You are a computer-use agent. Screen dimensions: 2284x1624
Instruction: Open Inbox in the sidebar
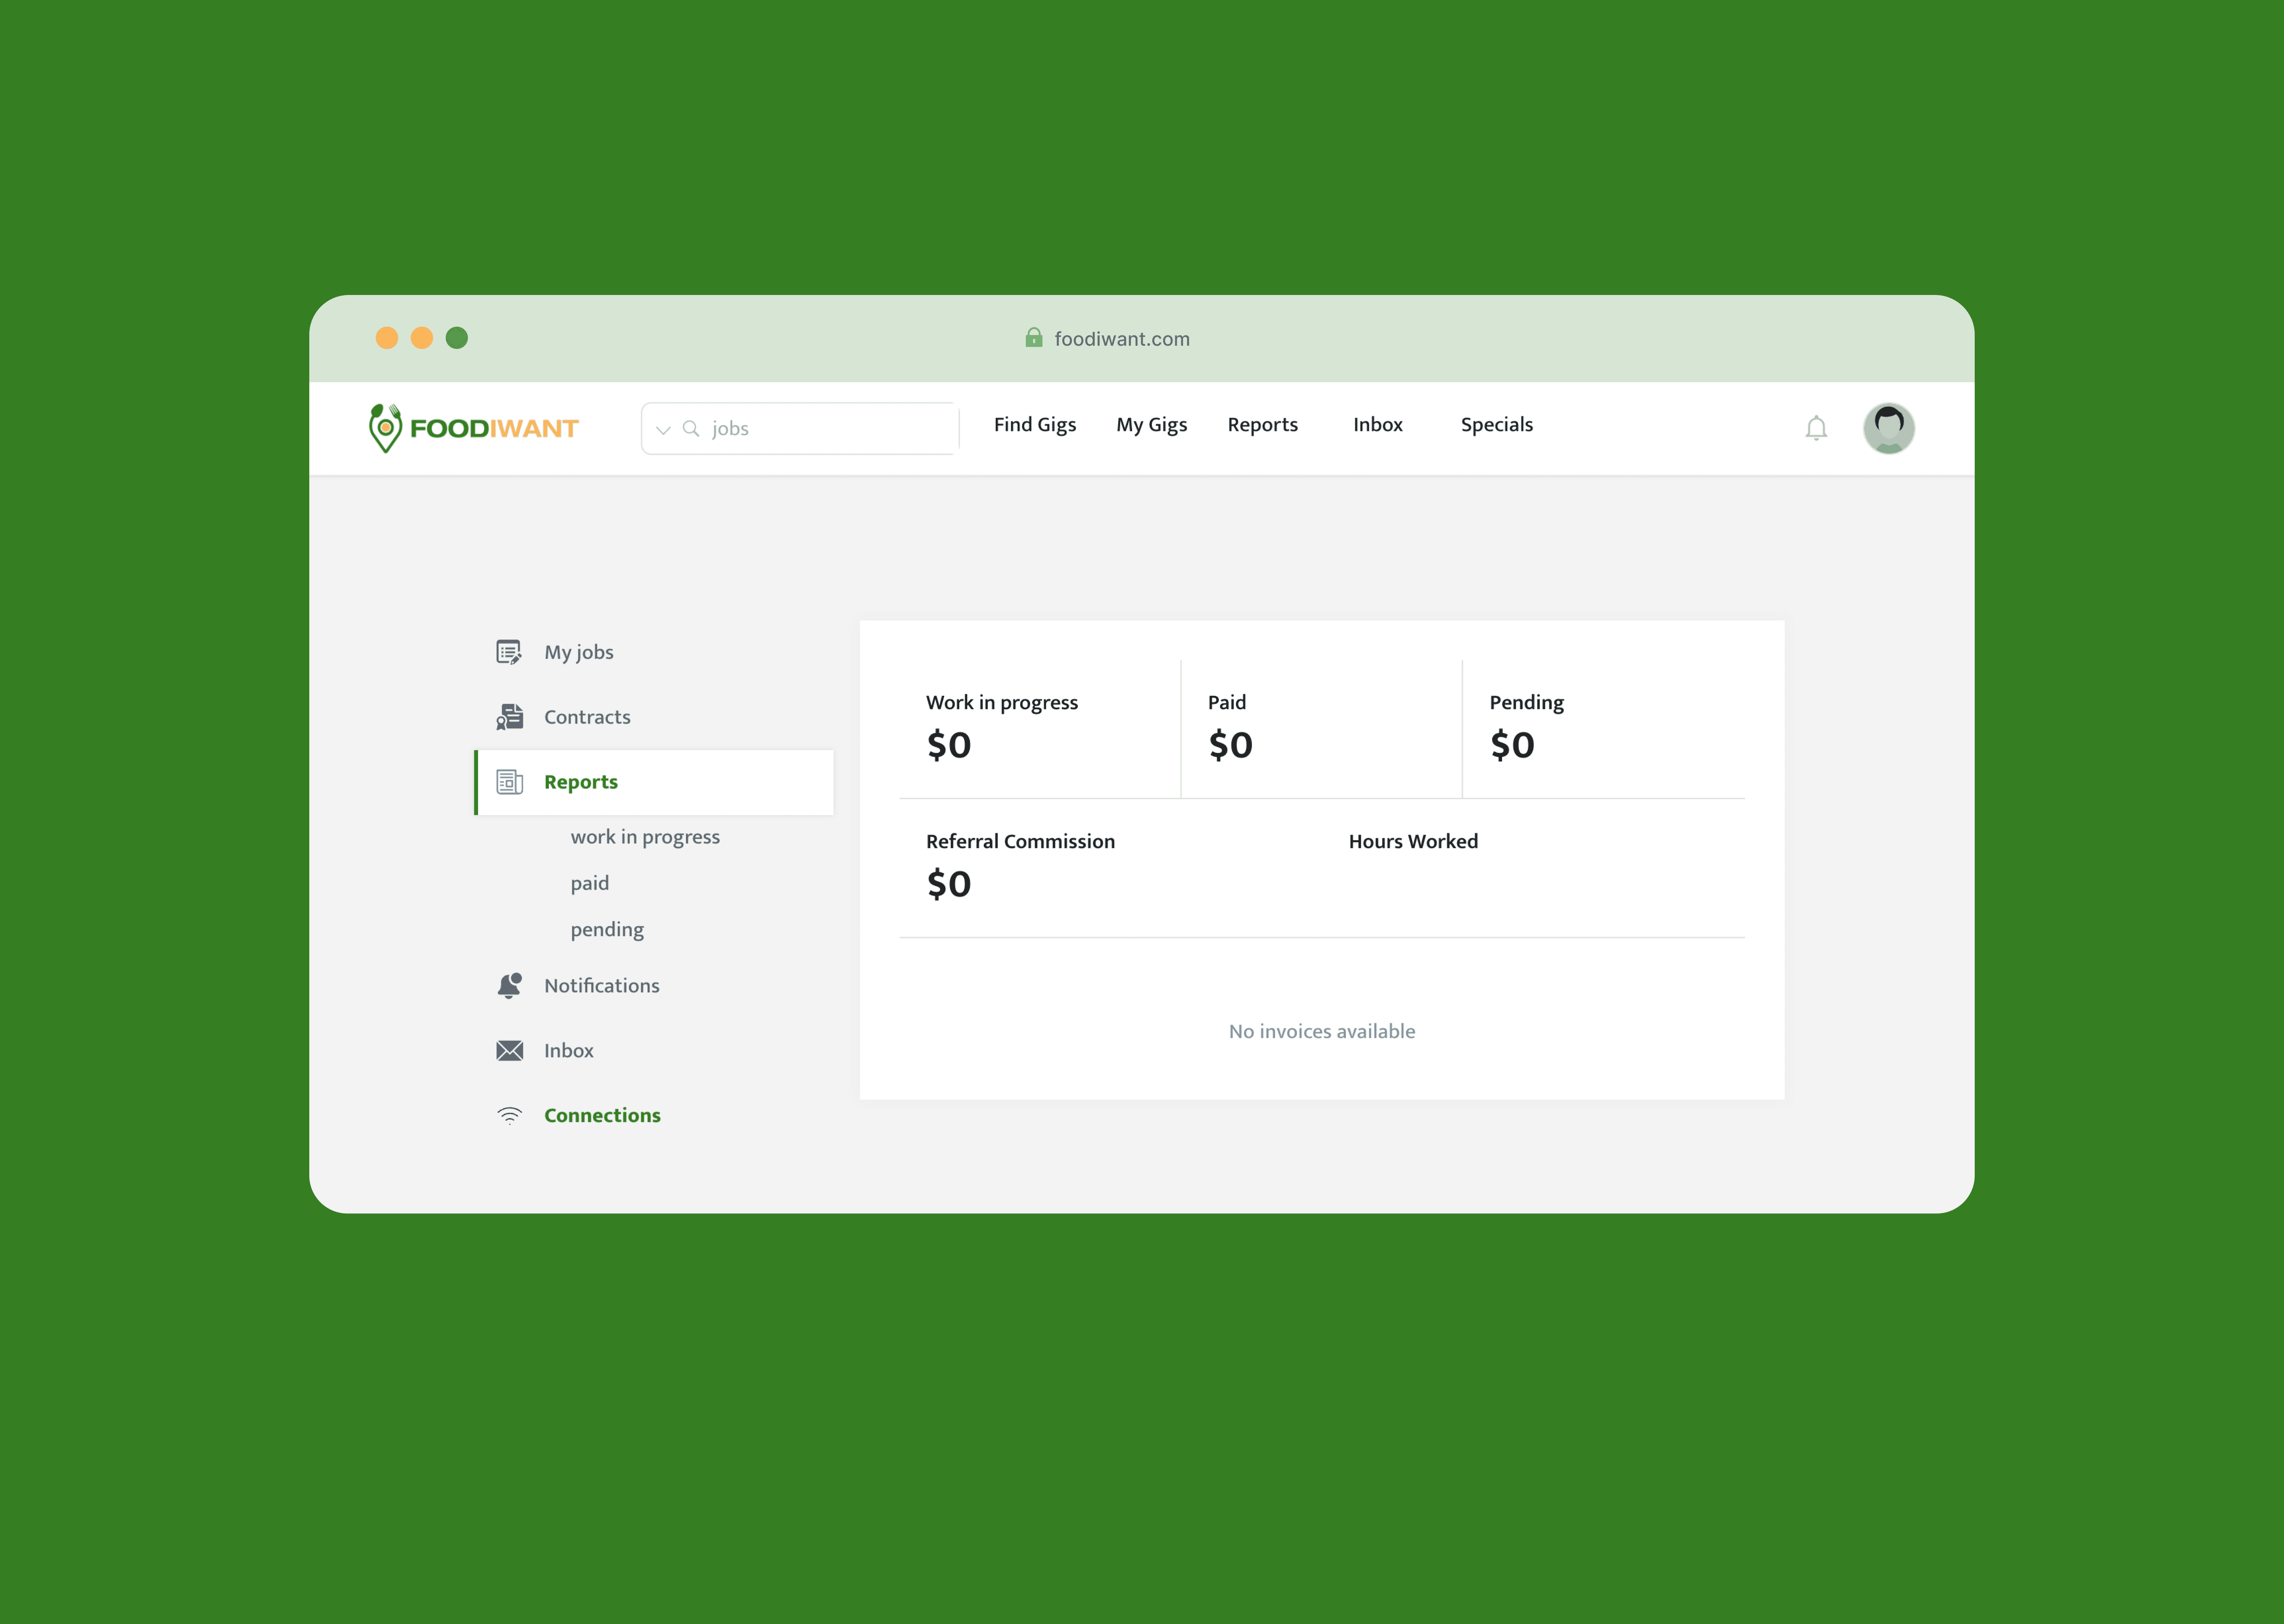click(x=569, y=1051)
